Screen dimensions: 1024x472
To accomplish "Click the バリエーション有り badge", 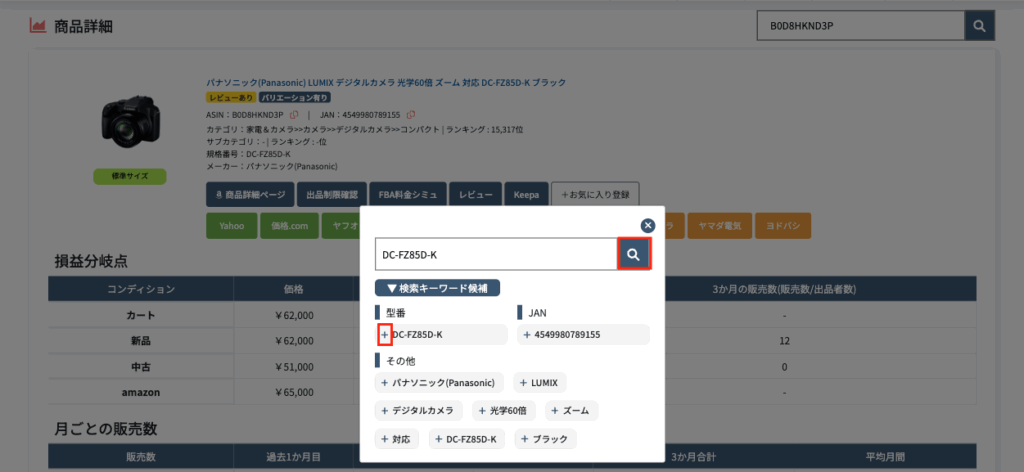I will (295, 98).
